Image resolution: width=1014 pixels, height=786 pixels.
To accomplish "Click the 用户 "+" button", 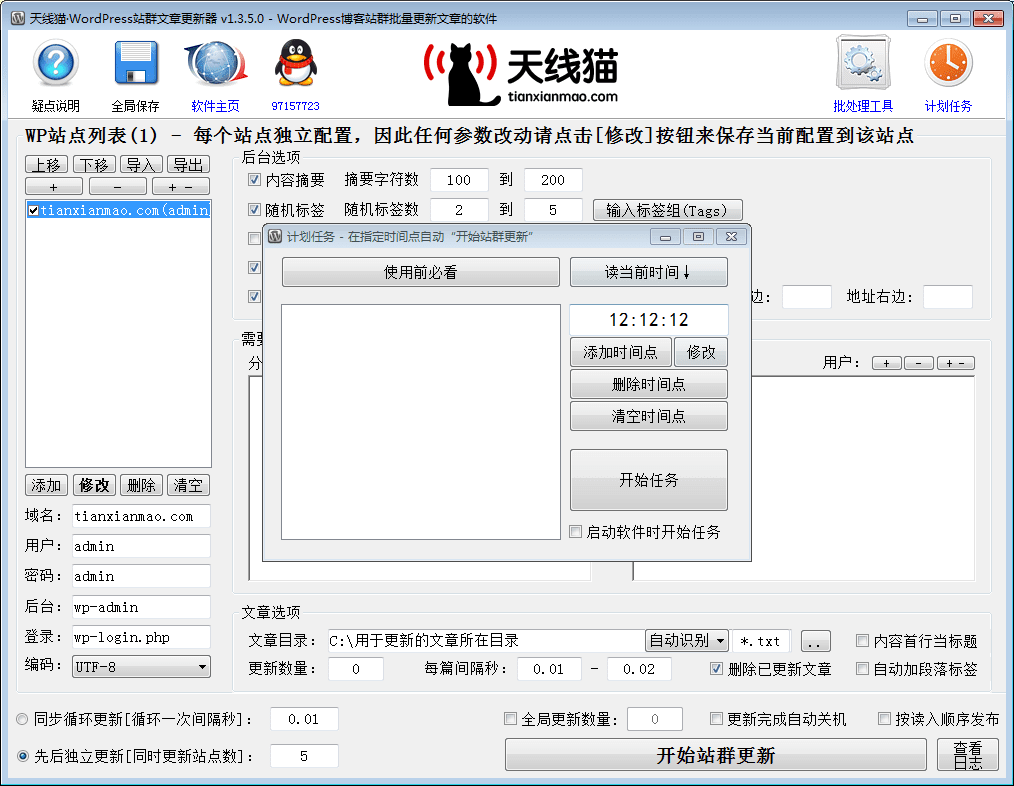I will coord(887,363).
